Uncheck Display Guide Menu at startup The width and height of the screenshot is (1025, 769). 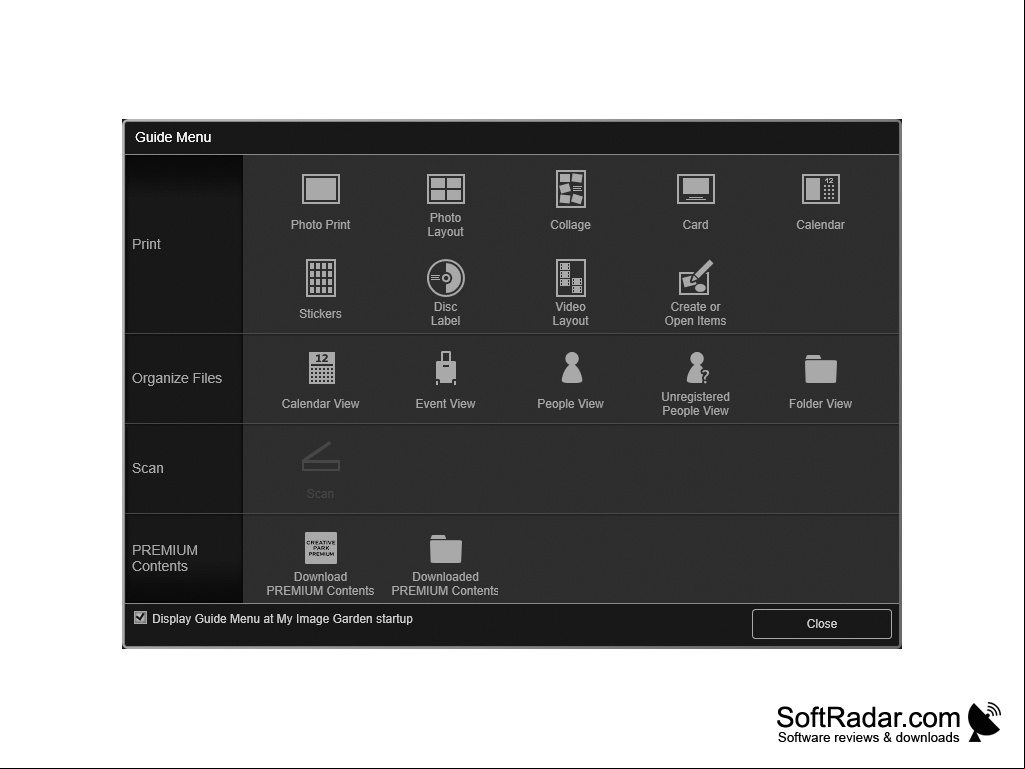point(140,617)
